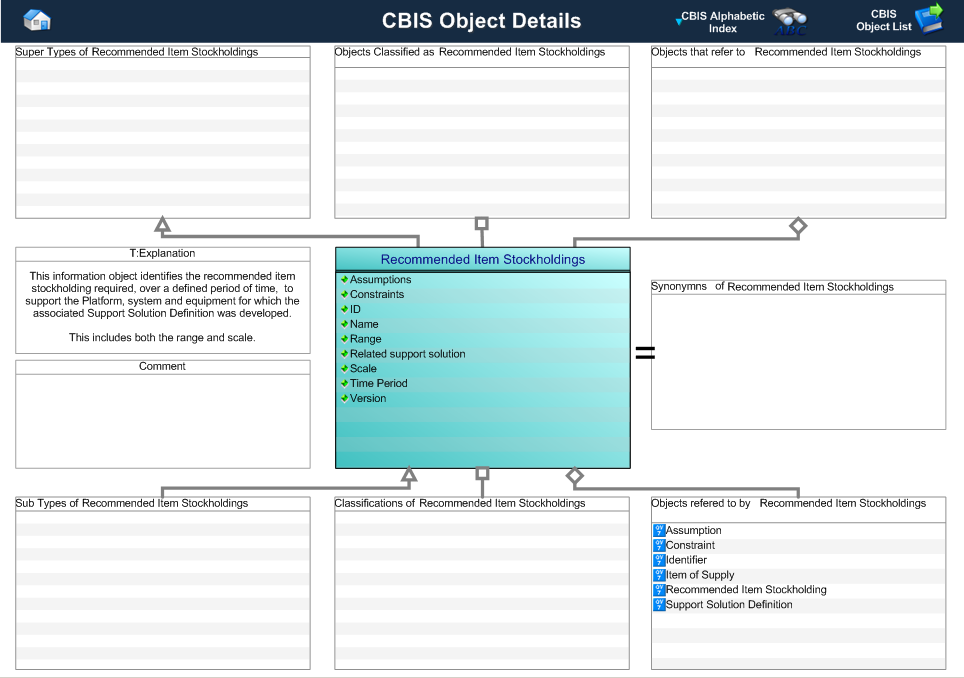The width and height of the screenshot is (964, 678).
Task: Click the icon beside Support Solution Definition
Action: coord(659,604)
